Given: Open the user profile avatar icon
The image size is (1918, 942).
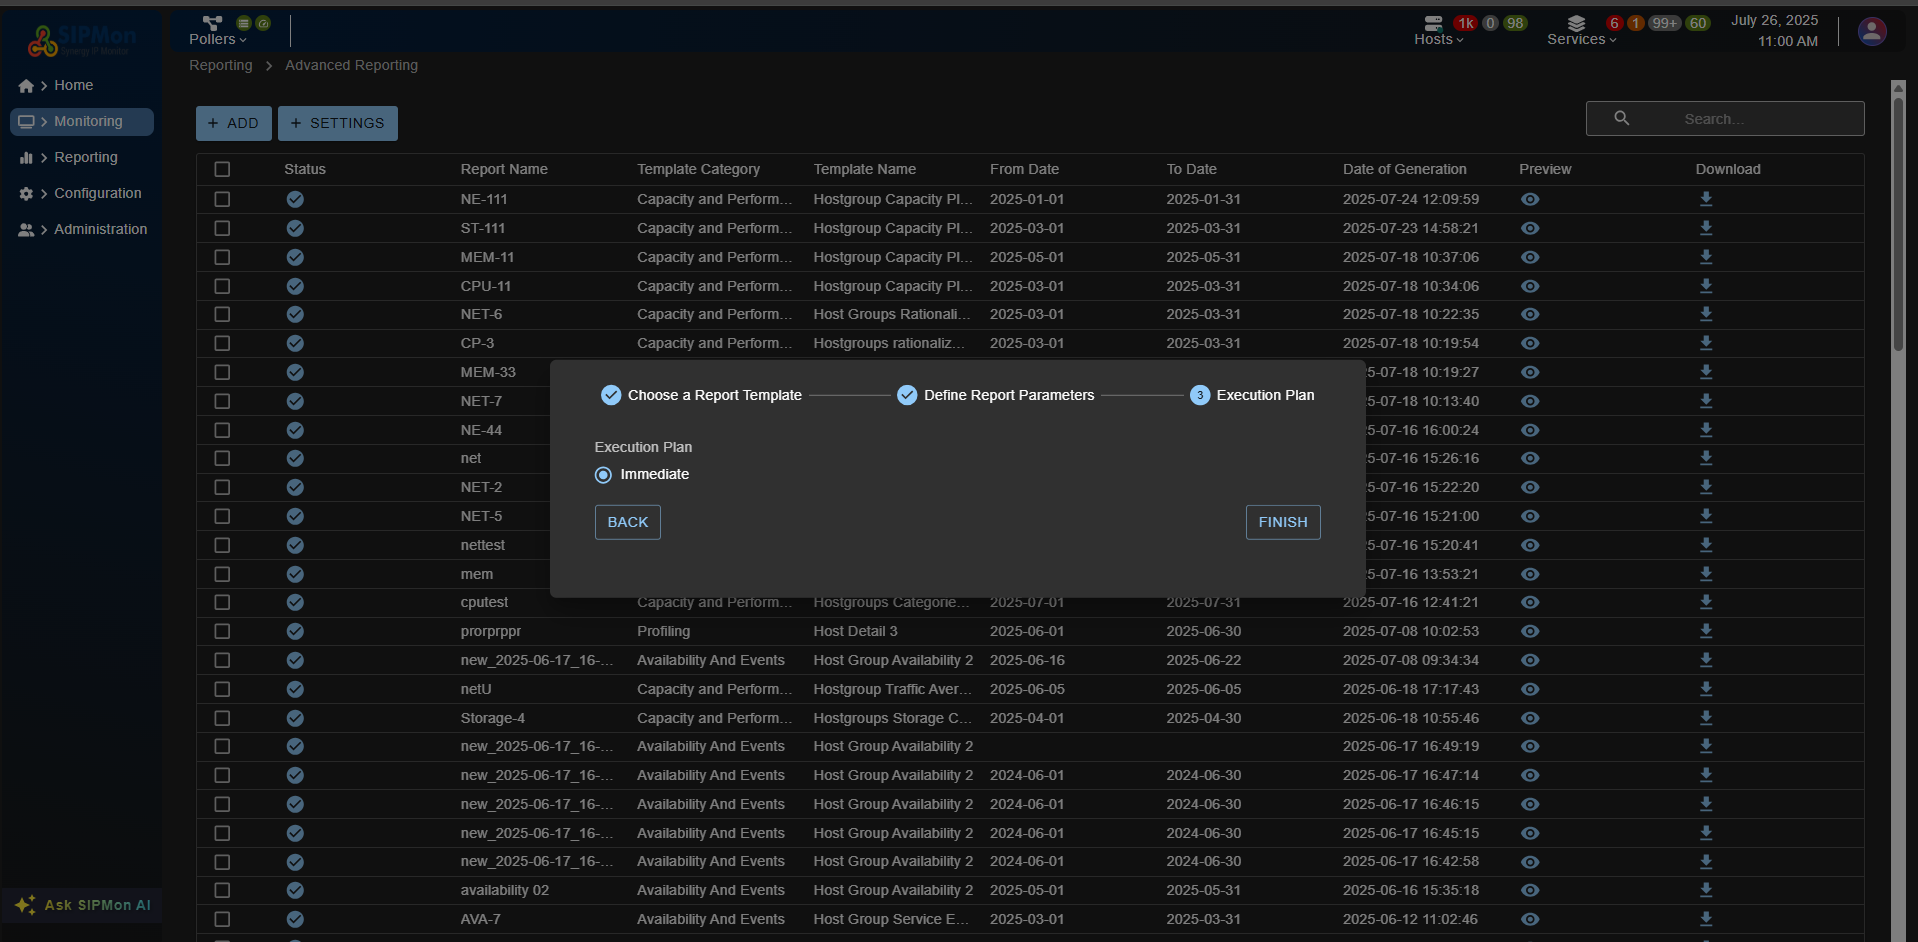Looking at the screenshot, I should (x=1871, y=31).
